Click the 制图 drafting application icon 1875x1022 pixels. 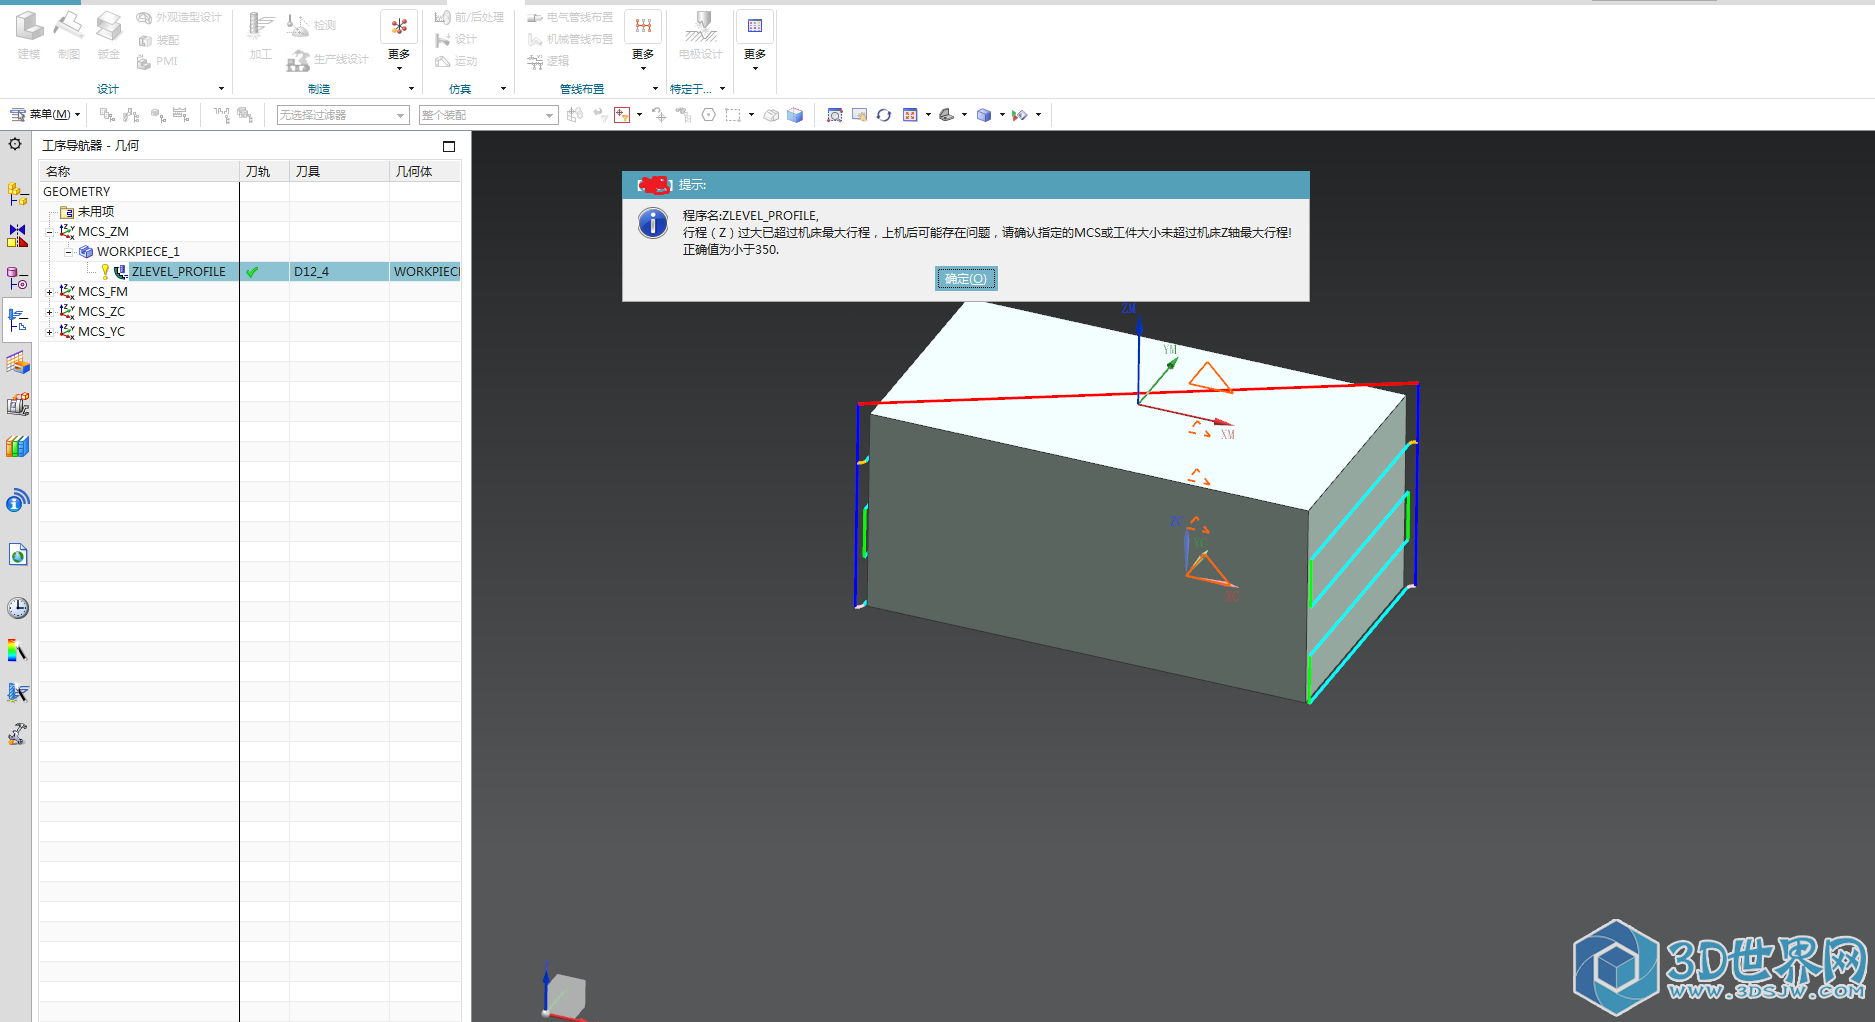[x=68, y=35]
